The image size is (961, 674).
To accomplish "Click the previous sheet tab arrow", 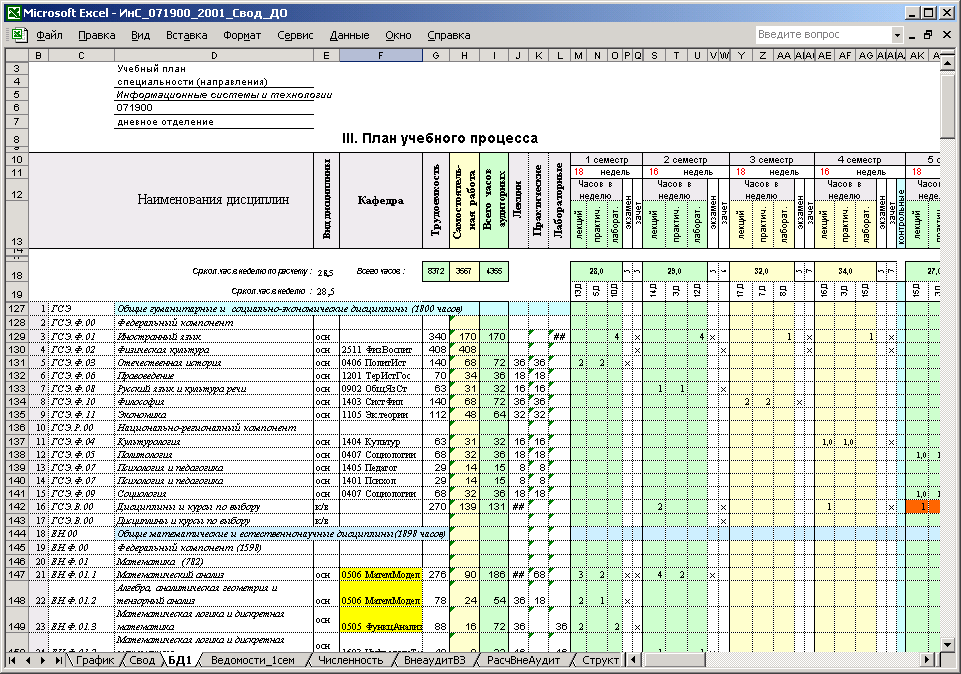I will 28,660.
